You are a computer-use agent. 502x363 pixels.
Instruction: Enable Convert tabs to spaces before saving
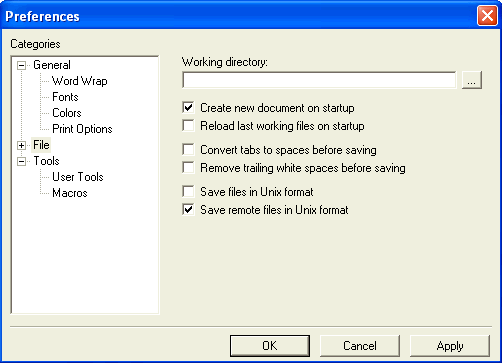point(188,149)
